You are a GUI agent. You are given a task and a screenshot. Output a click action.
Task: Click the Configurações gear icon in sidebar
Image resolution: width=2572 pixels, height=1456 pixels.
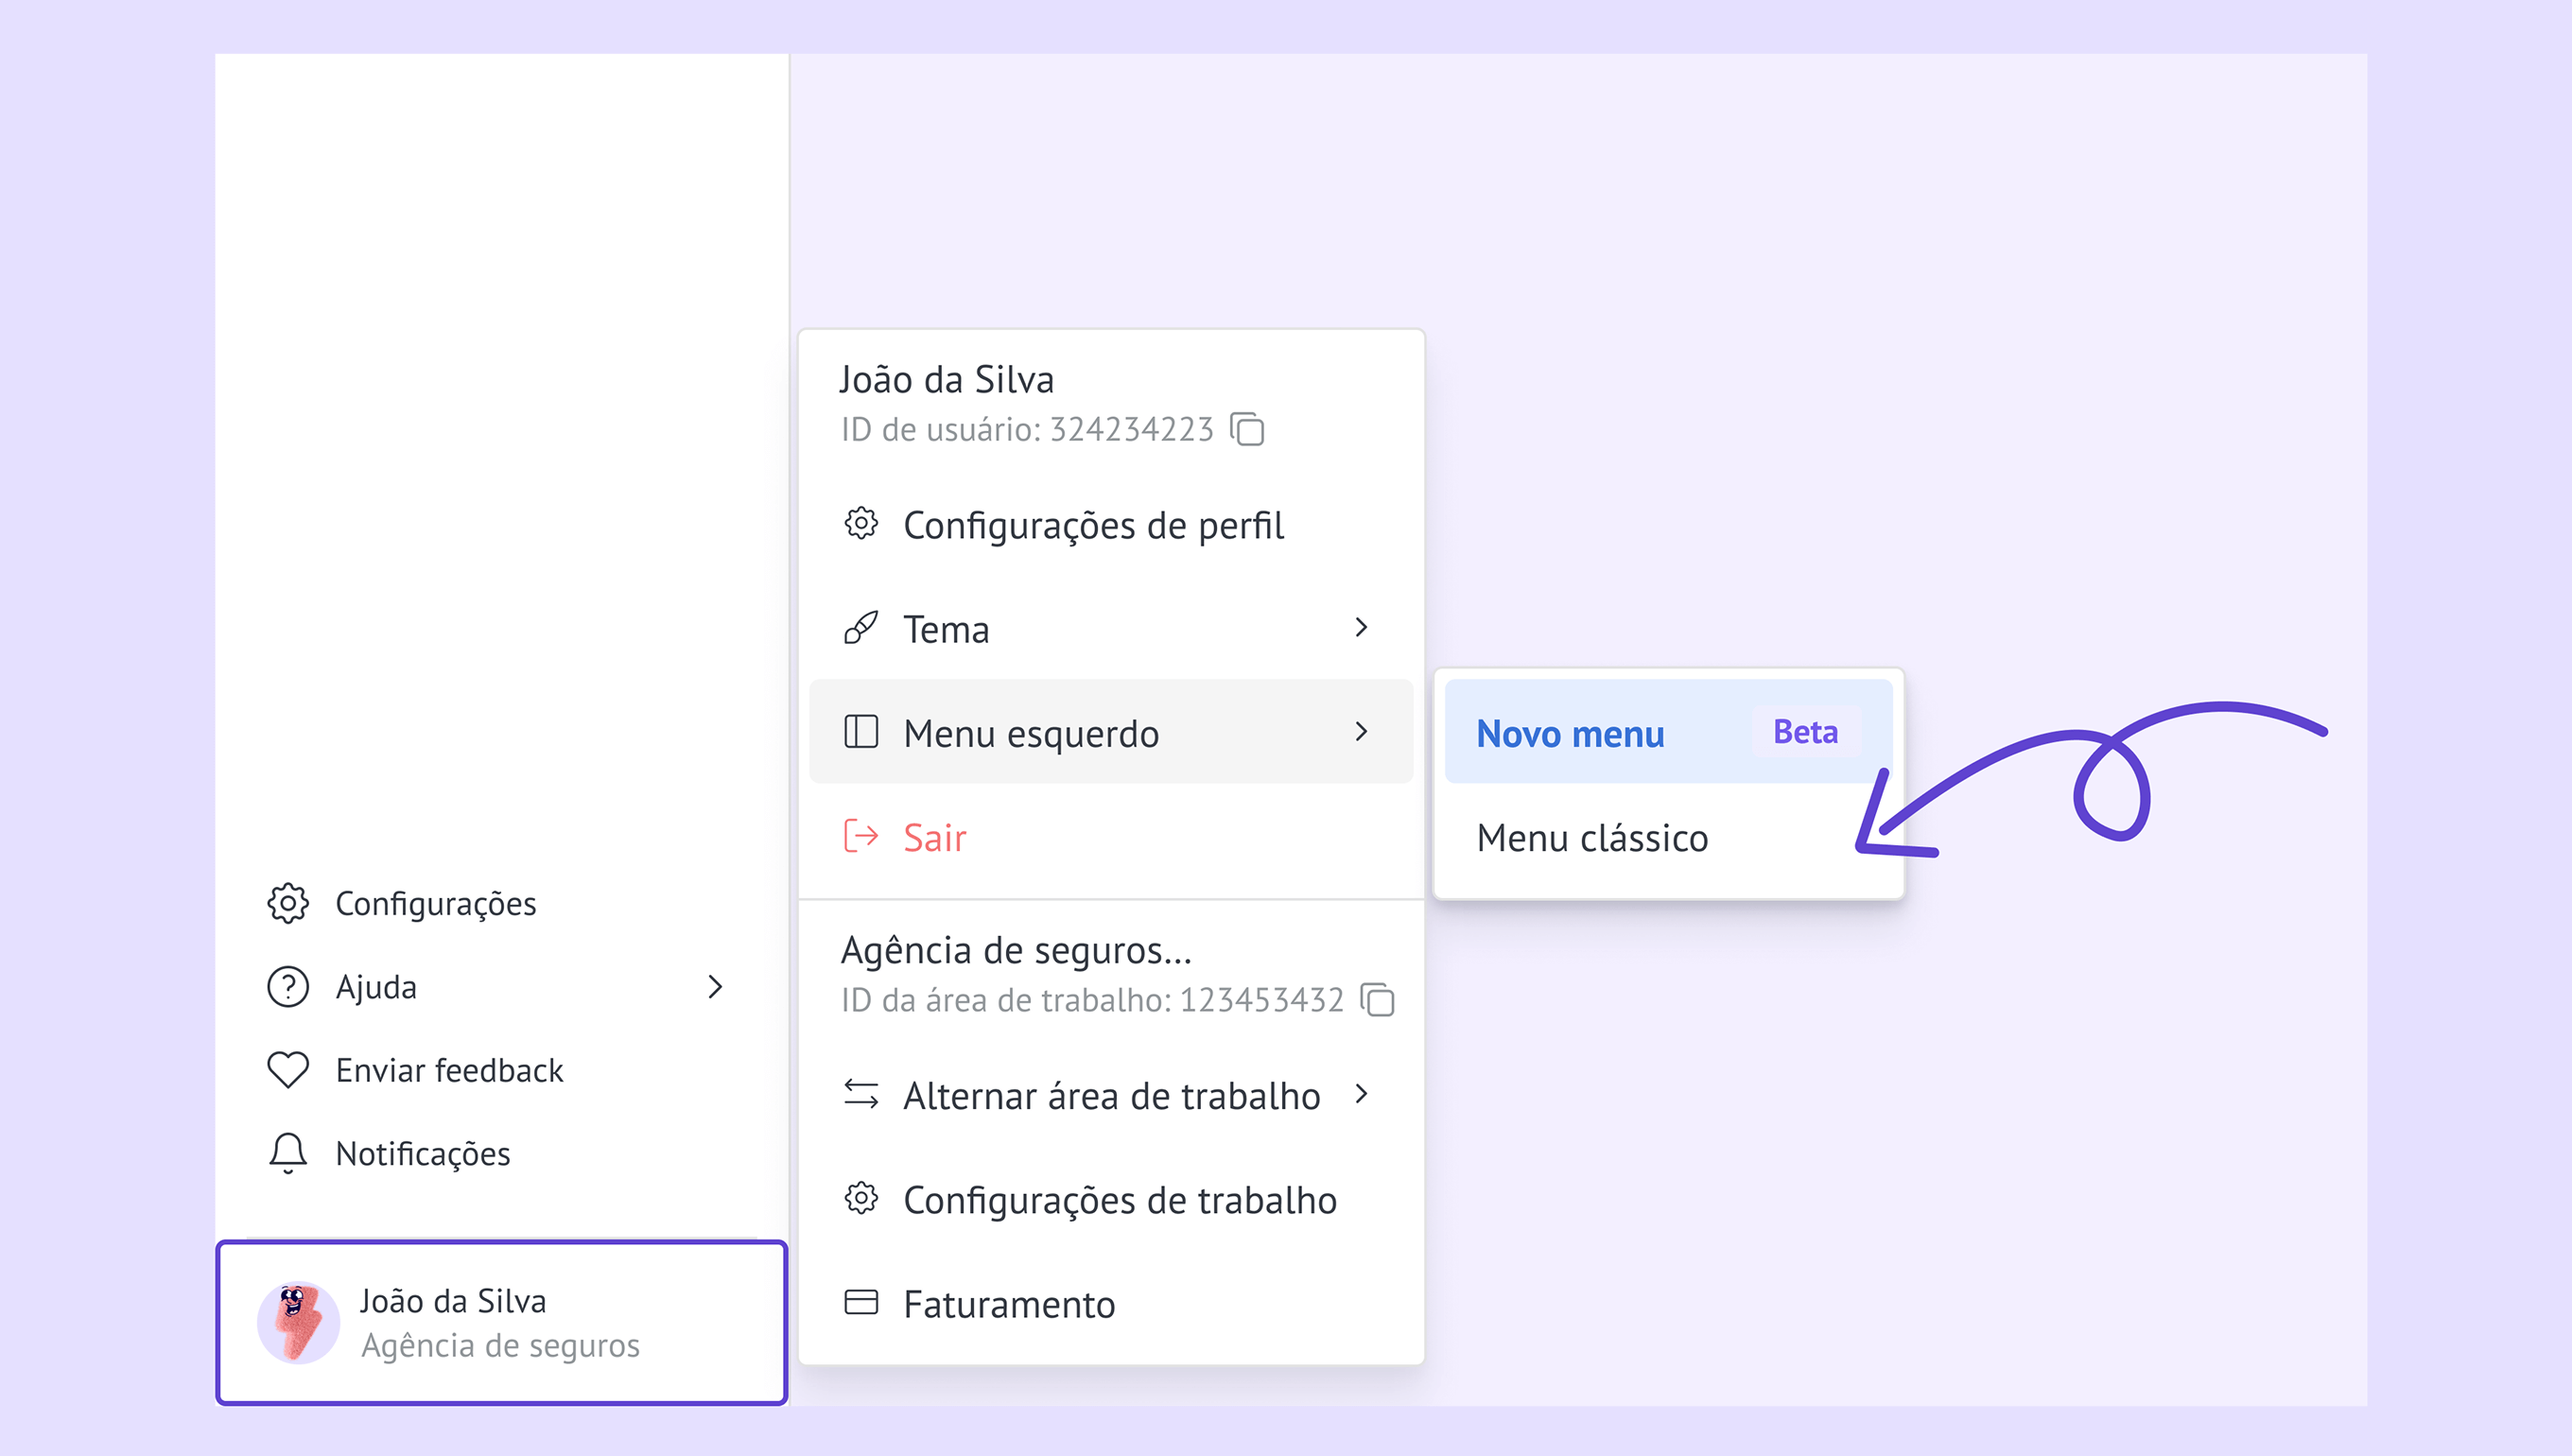coord(288,903)
